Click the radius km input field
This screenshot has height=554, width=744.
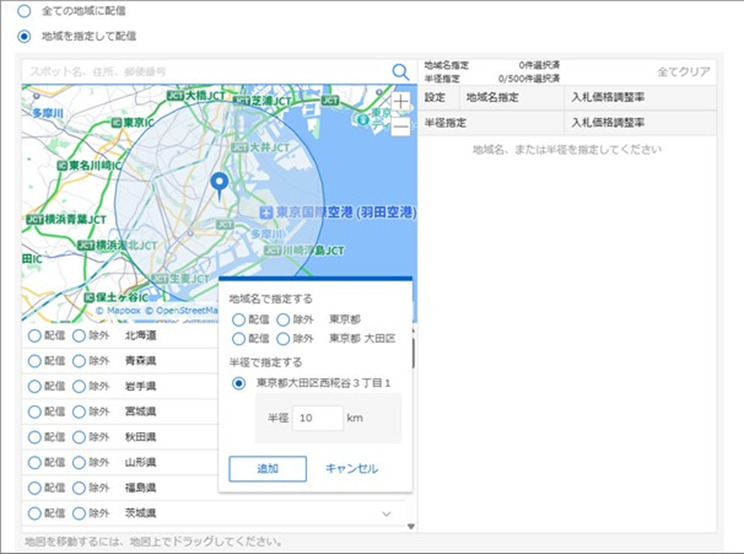point(317,418)
